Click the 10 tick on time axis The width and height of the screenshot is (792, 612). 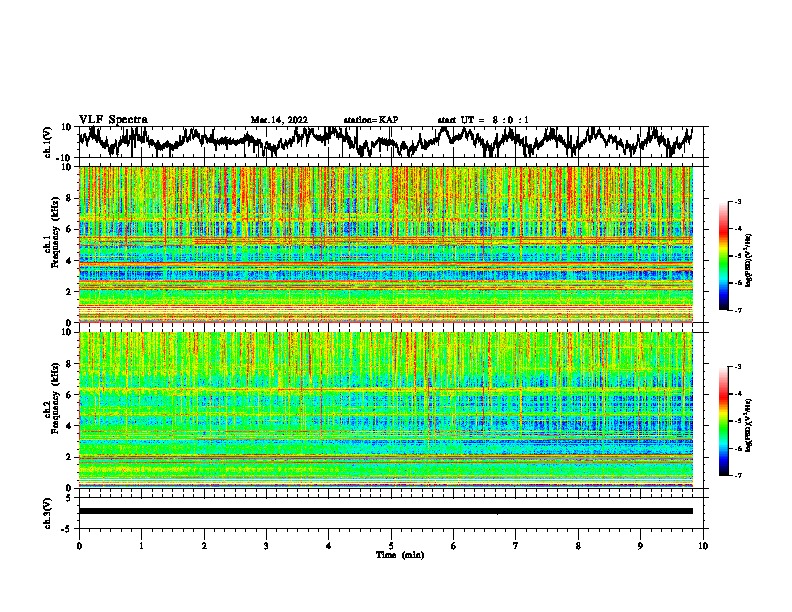pos(703,546)
